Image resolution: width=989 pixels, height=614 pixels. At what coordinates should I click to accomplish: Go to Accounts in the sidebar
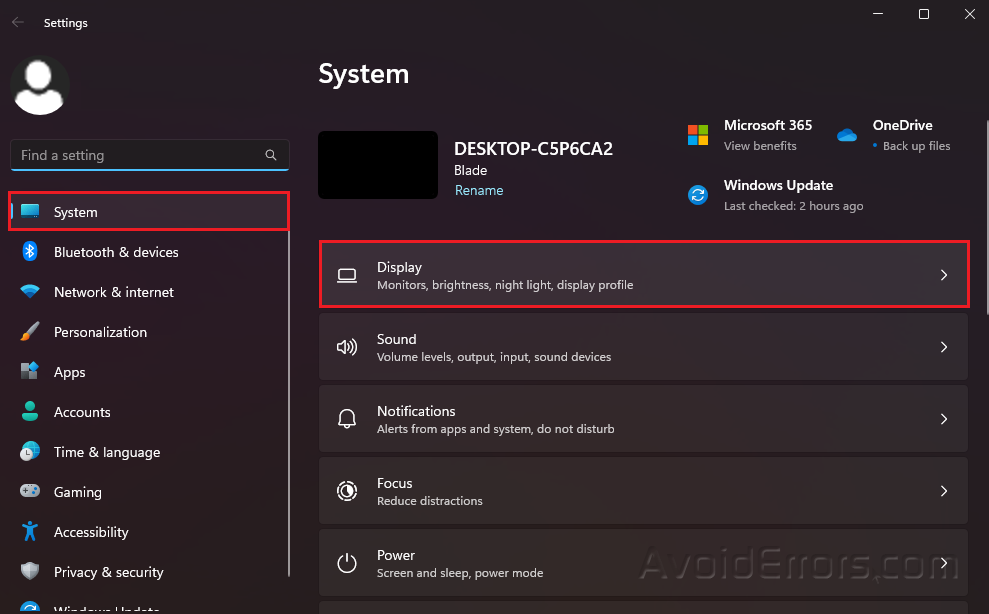[x=82, y=412]
